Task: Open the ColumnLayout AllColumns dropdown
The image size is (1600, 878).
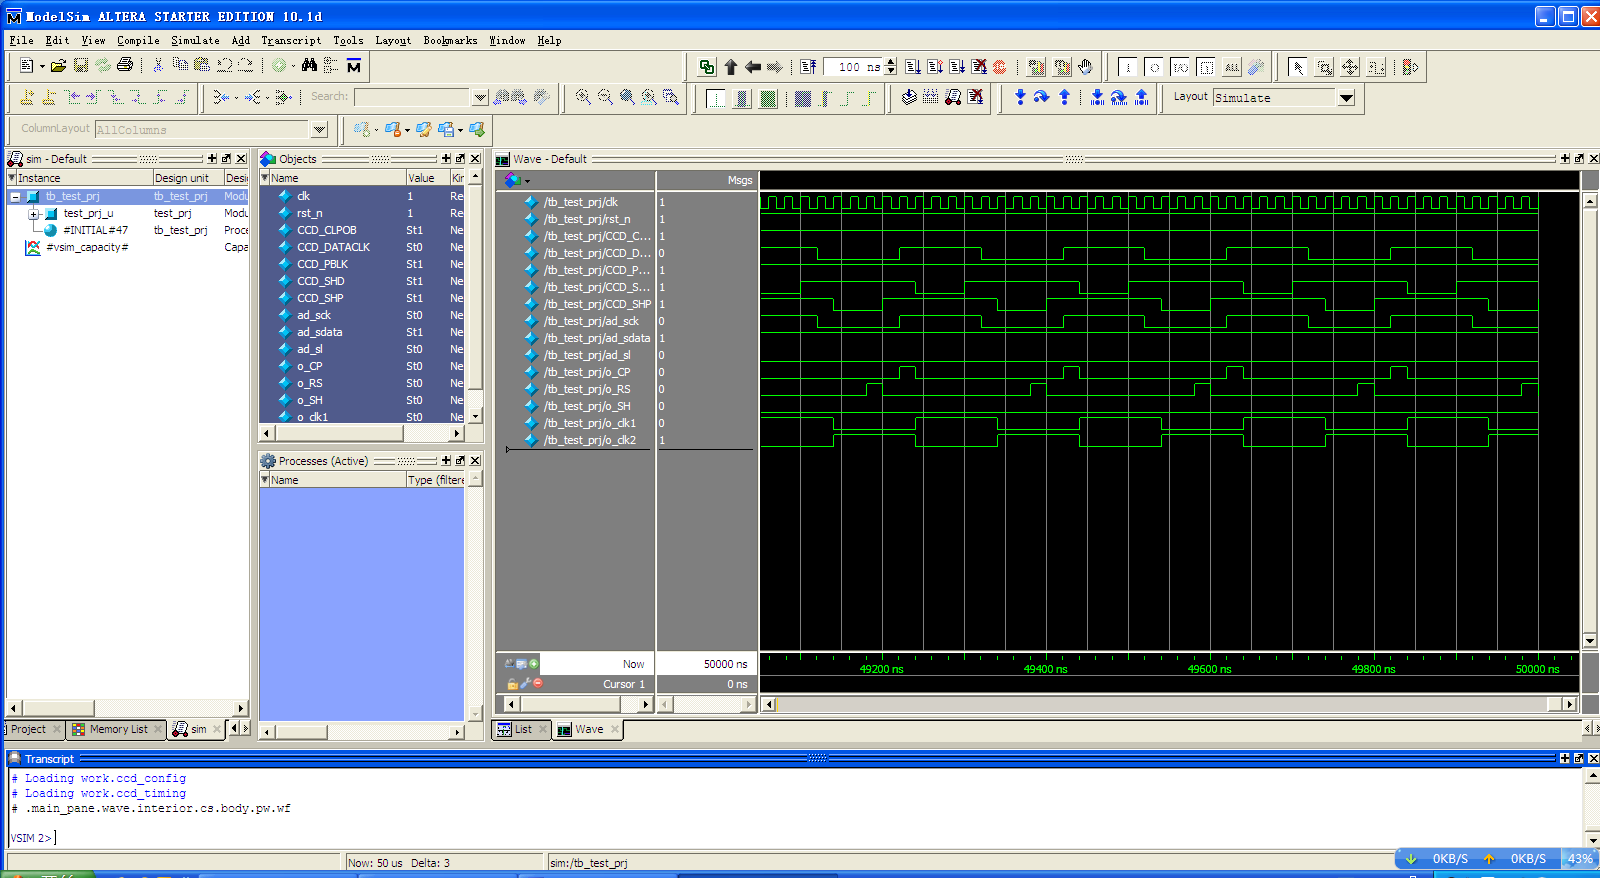Action: click(x=319, y=129)
